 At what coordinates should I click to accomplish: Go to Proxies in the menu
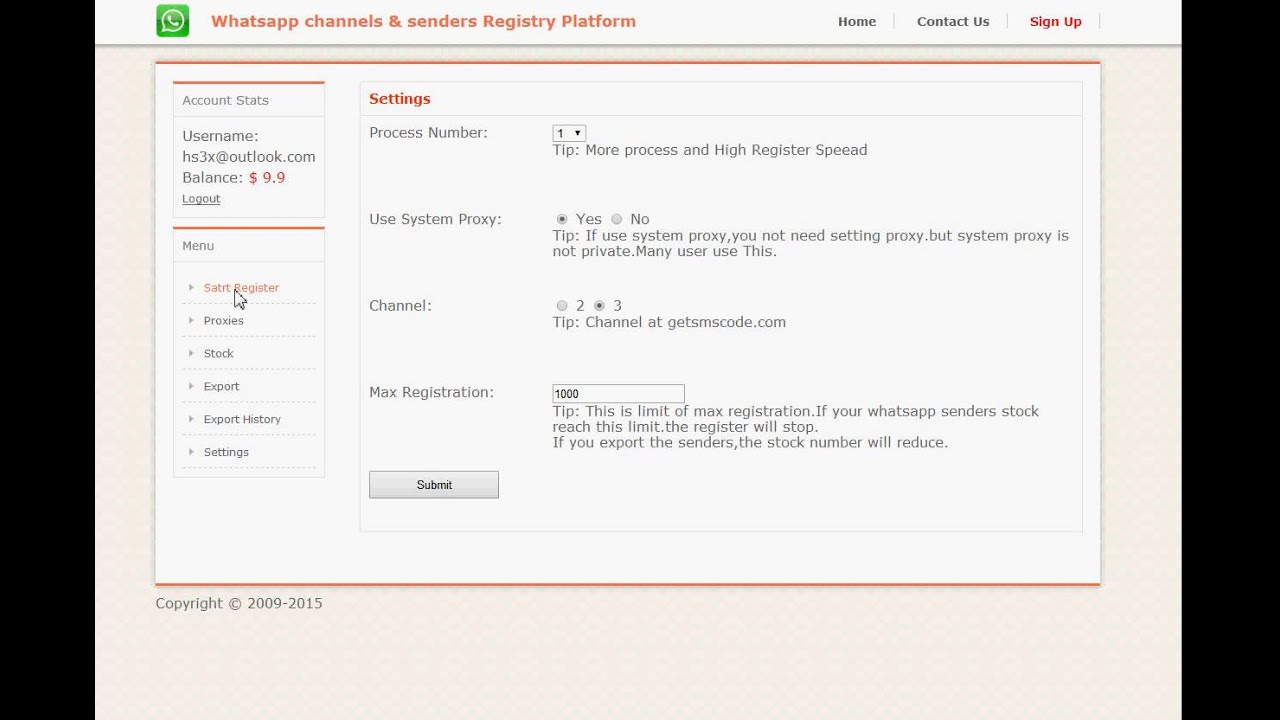223,321
